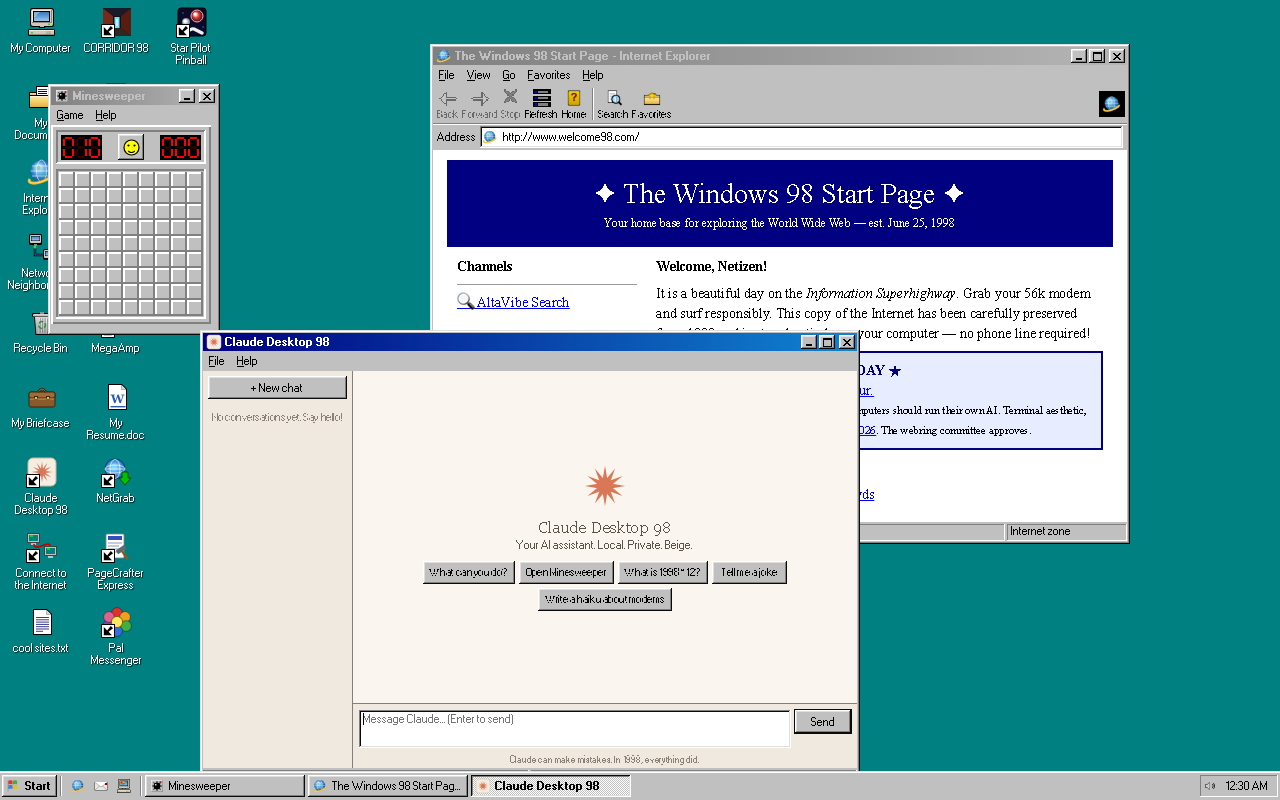Click the volume speaker icon in system tray
The width and height of the screenshot is (1280, 800).
[x=1210, y=786]
